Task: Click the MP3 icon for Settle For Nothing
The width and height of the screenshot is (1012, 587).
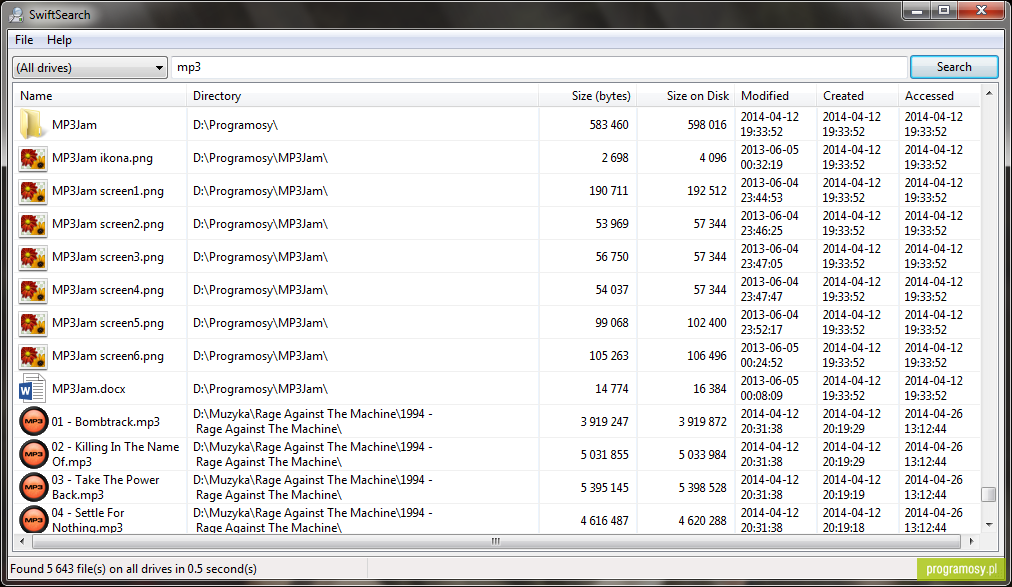Action: click(x=34, y=520)
